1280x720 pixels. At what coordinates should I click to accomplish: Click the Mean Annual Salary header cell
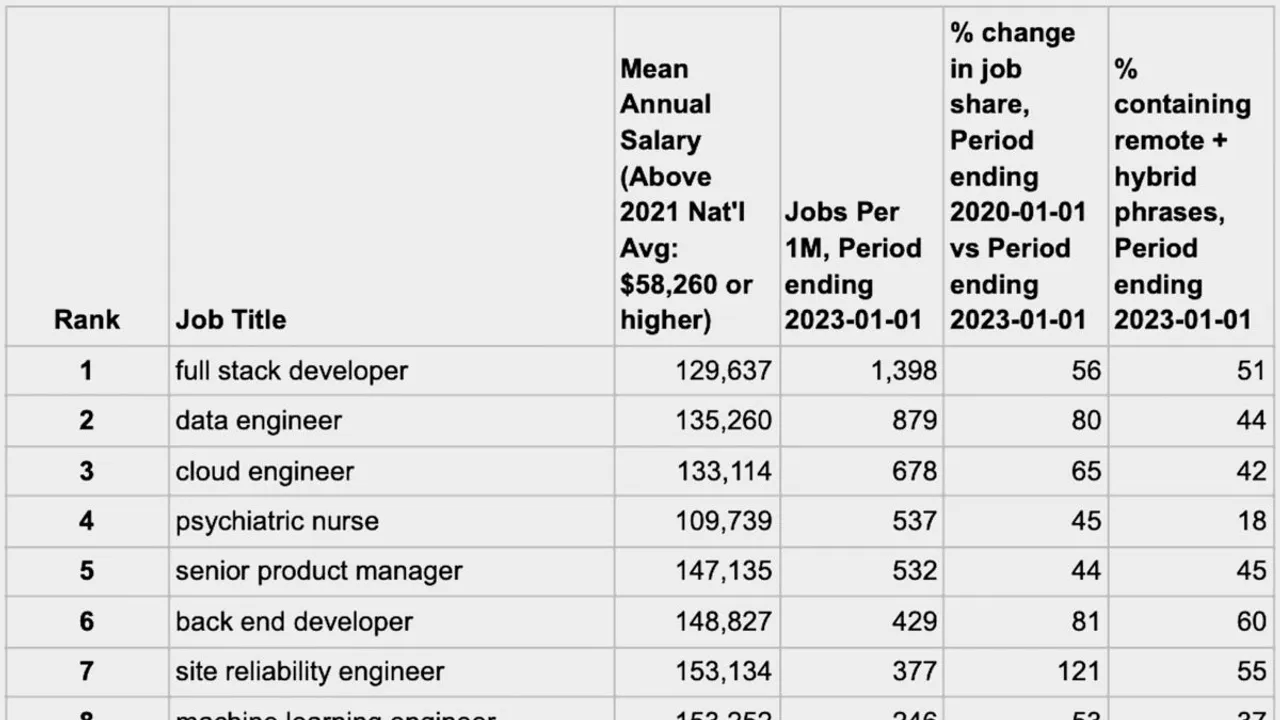pyautogui.click(x=685, y=194)
